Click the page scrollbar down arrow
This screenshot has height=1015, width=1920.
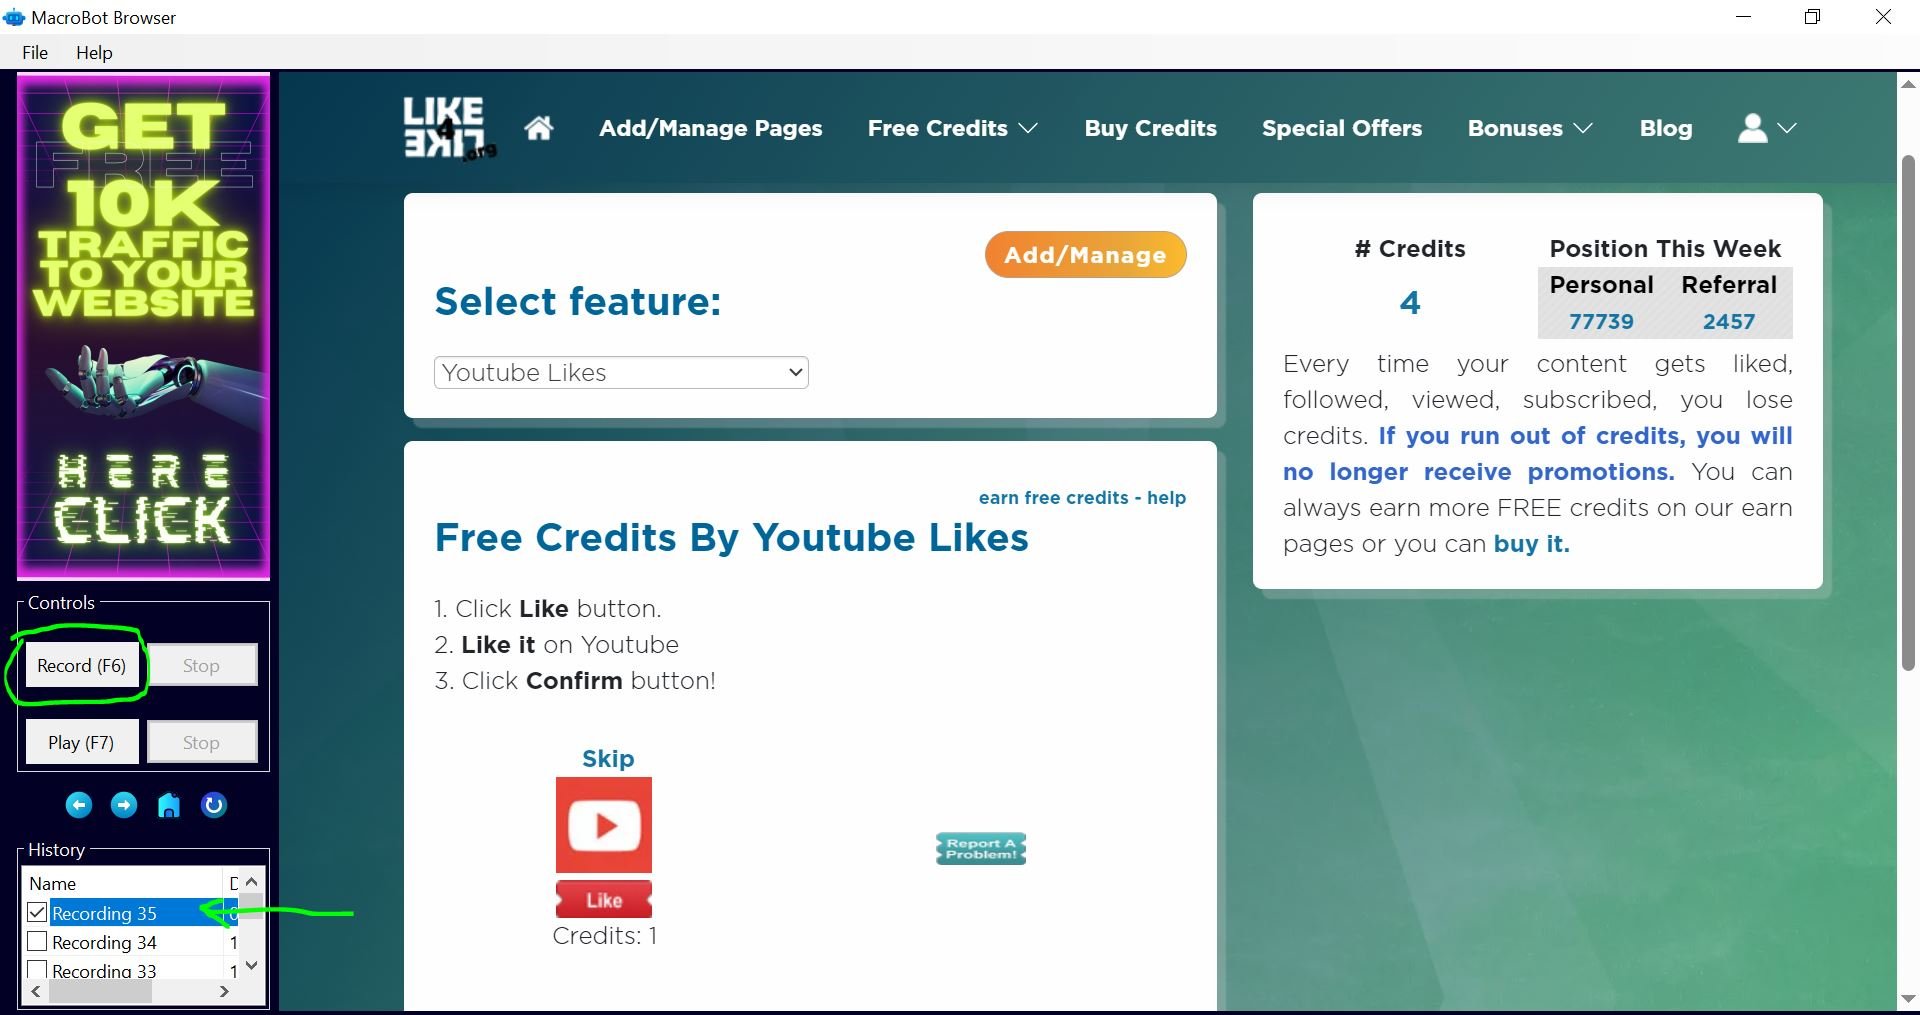[1908, 999]
